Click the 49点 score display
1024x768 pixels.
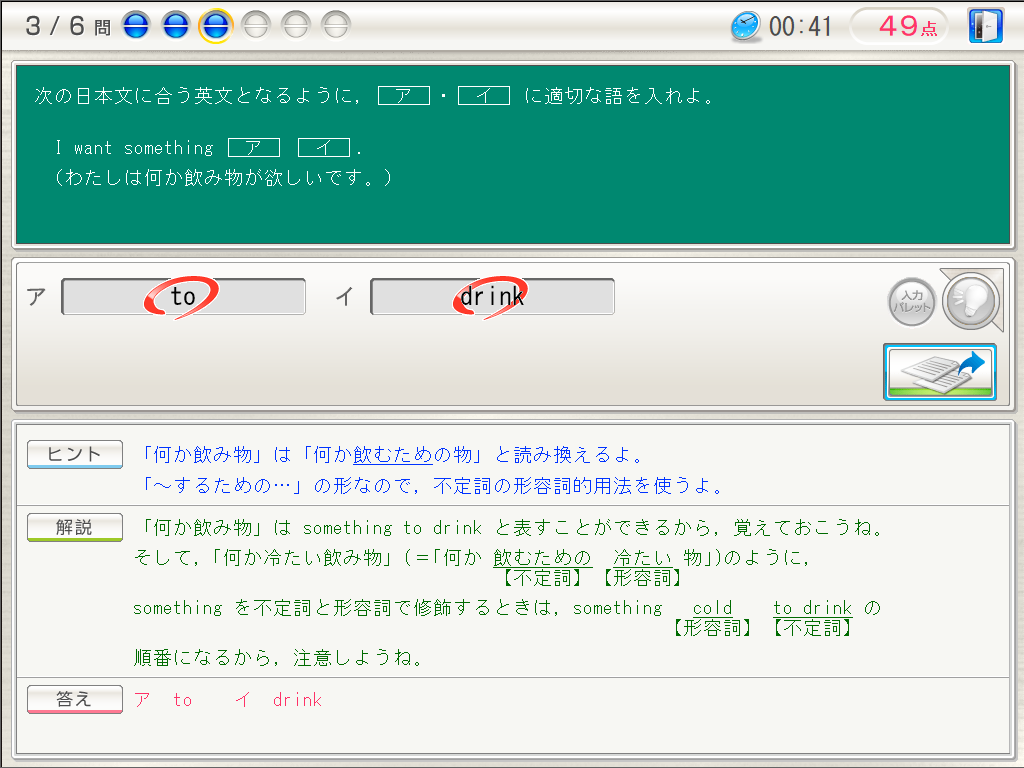click(907, 26)
